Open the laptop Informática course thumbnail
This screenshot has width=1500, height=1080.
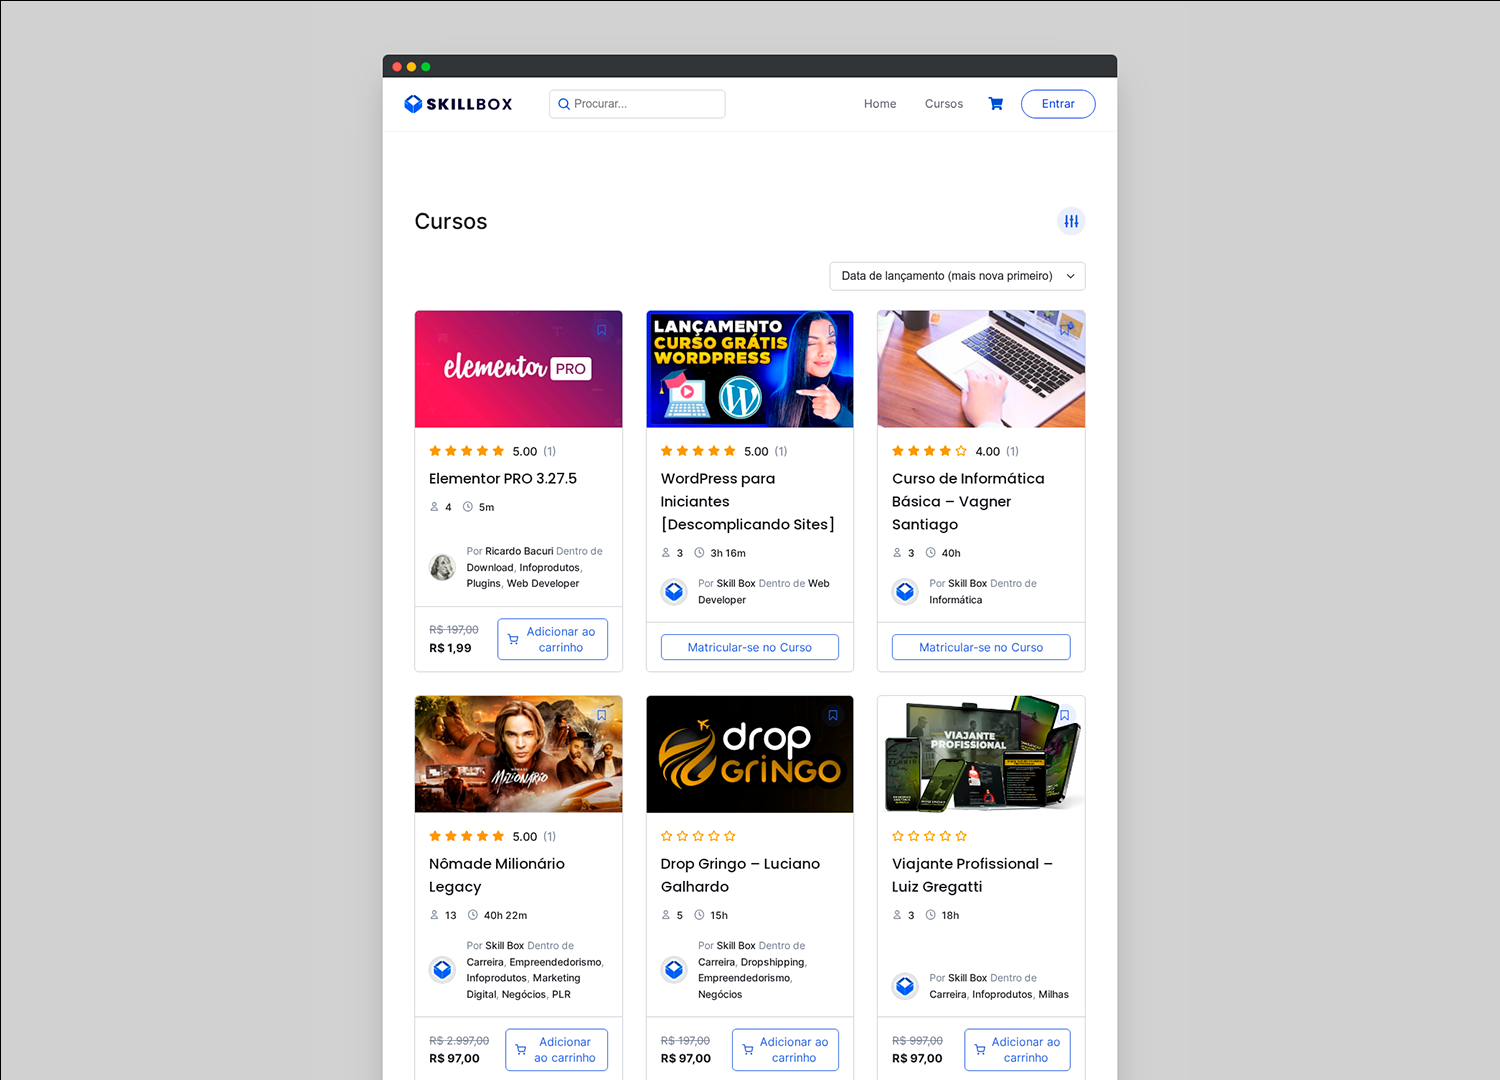(981, 369)
